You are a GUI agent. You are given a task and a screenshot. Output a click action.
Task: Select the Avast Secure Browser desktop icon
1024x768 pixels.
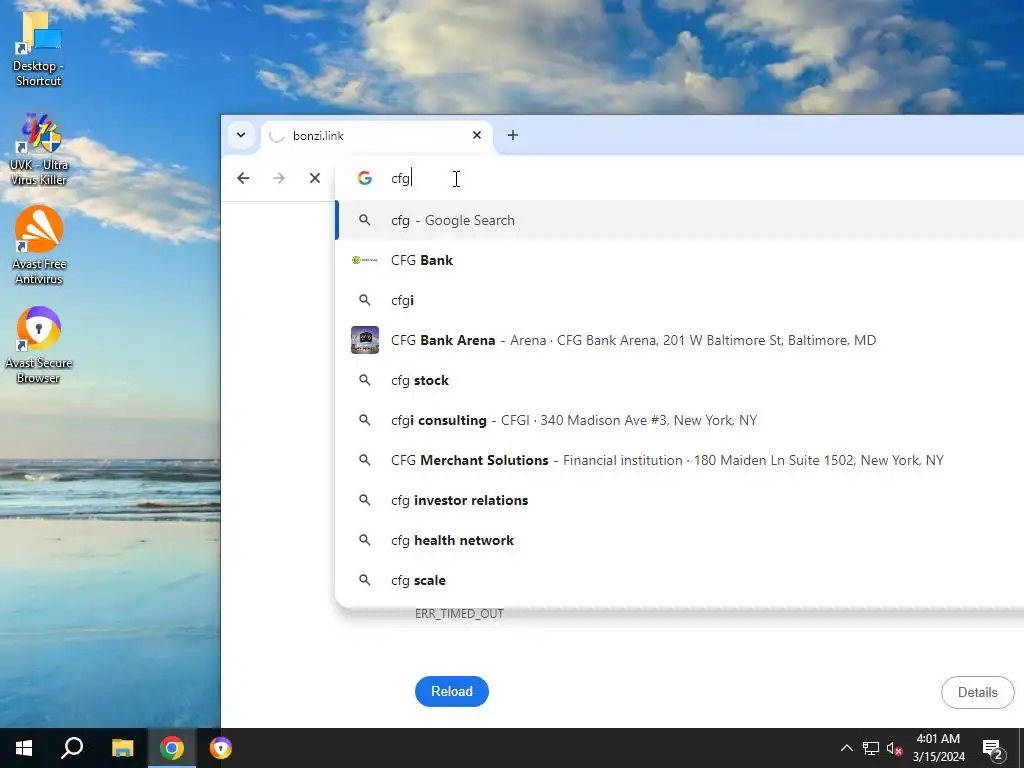click(39, 345)
